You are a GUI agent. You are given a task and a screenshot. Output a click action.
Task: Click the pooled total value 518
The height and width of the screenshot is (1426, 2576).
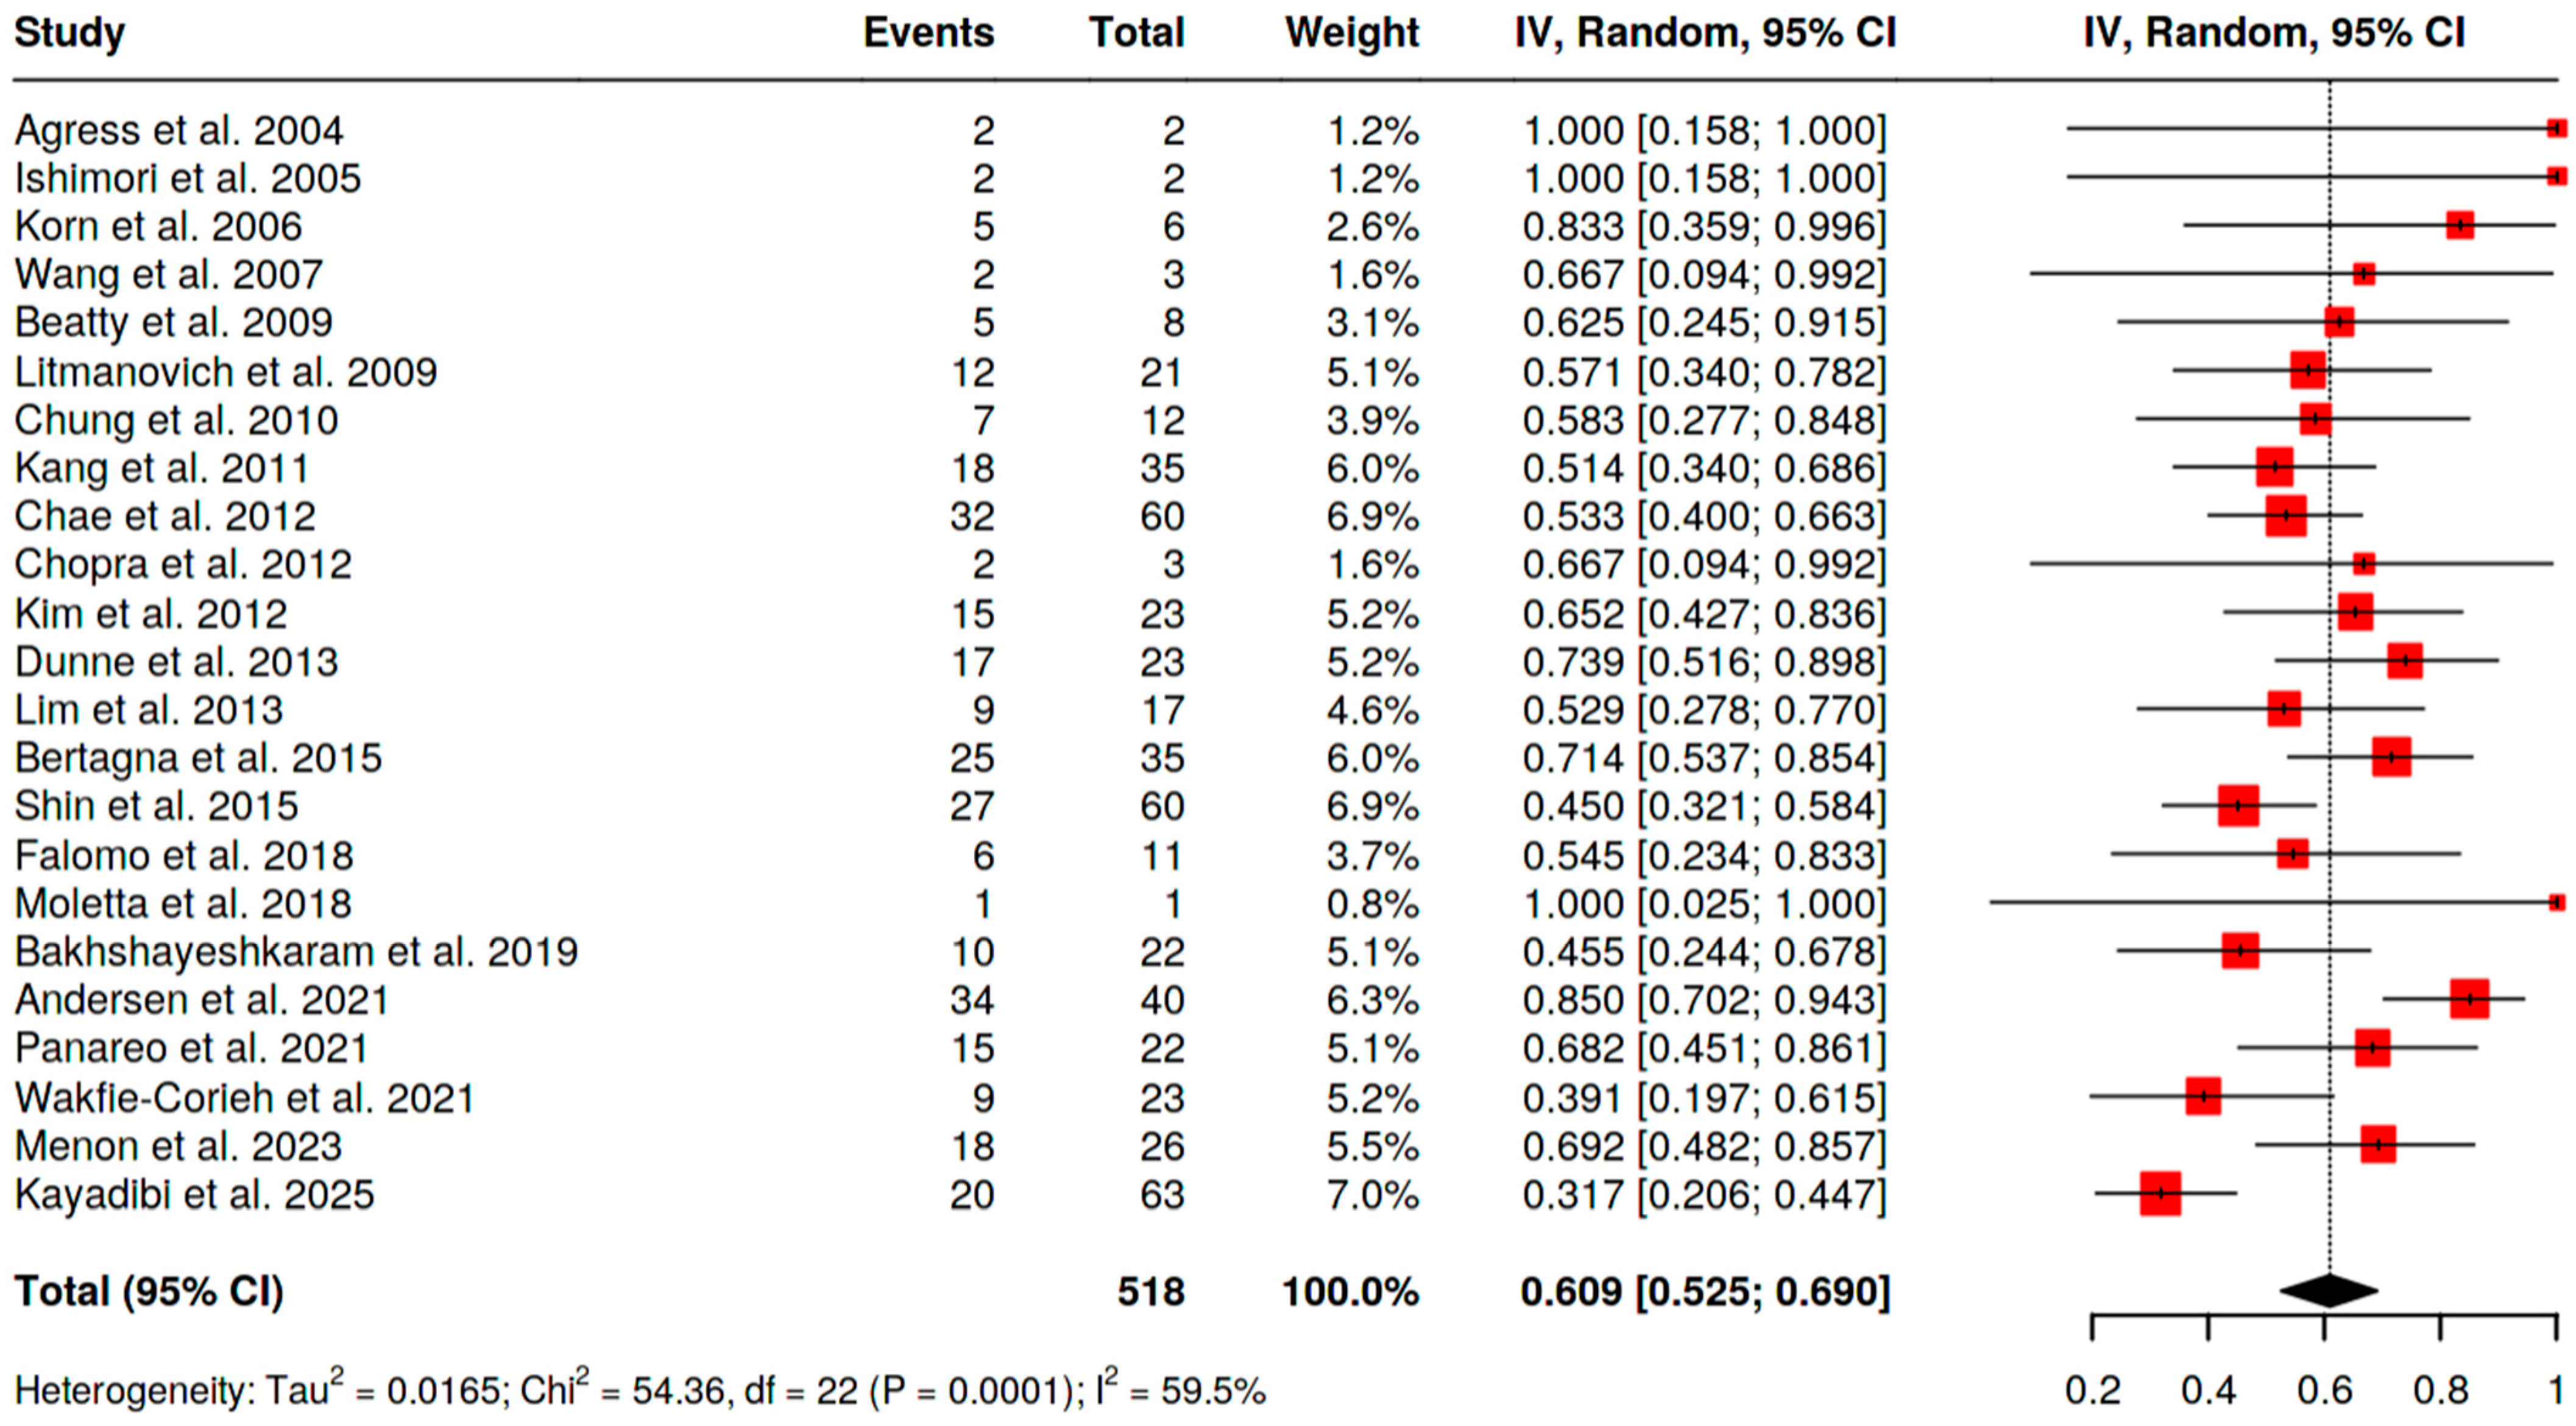pos(1151,1291)
